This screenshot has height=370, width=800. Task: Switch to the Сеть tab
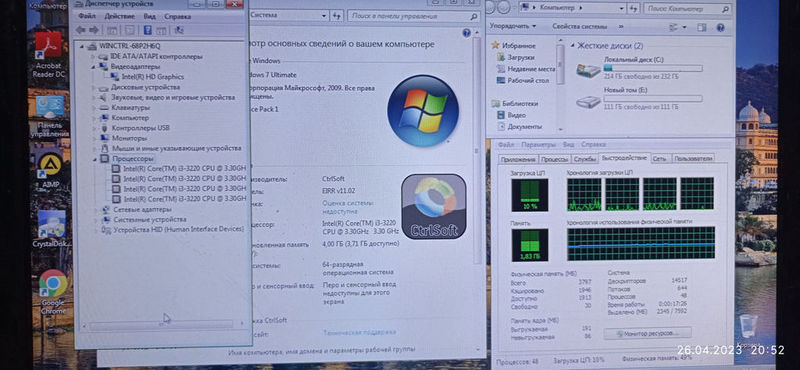pyautogui.click(x=659, y=159)
